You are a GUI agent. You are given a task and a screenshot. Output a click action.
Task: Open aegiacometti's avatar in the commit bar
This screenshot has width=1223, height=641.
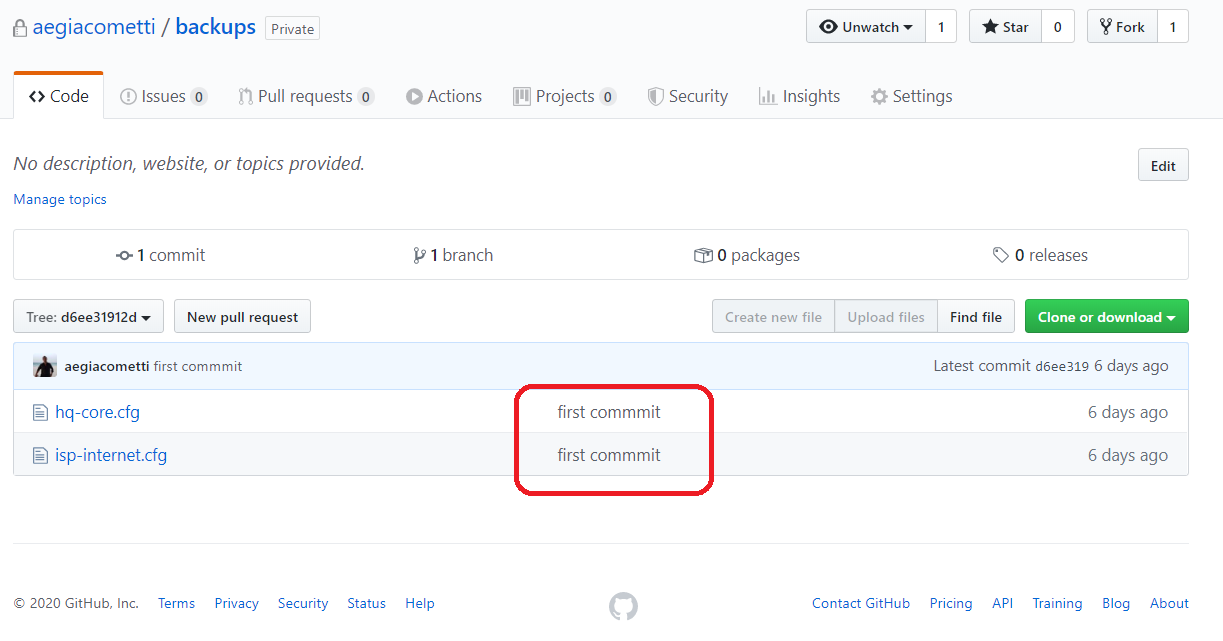pyautogui.click(x=44, y=366)
